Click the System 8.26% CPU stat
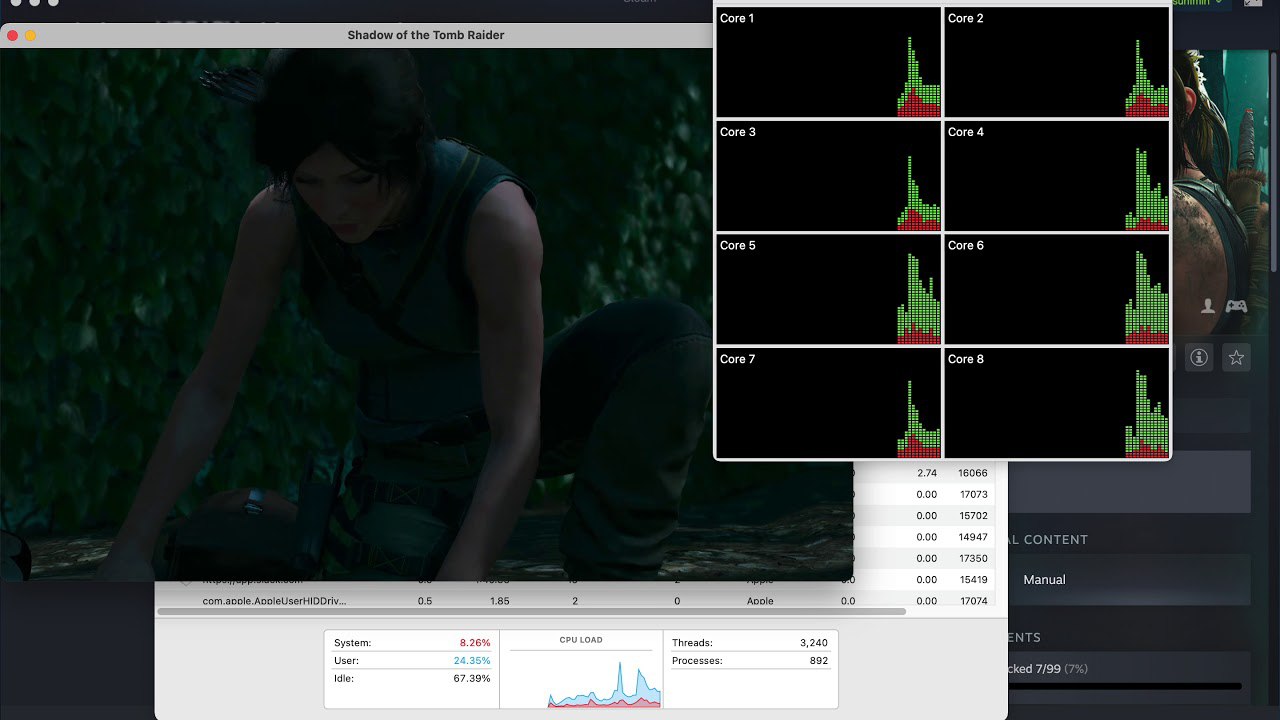This screenshot has height=720, width=1280. (x=412, y=643)
